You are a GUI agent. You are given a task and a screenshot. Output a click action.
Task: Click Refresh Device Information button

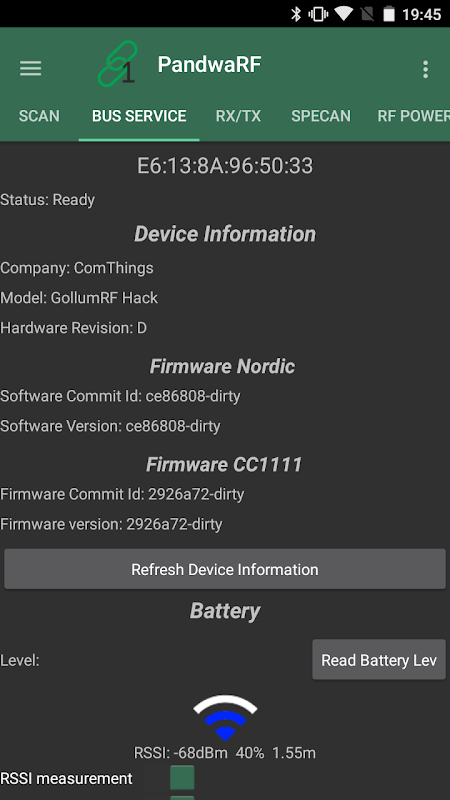click(x=225, y=569)
